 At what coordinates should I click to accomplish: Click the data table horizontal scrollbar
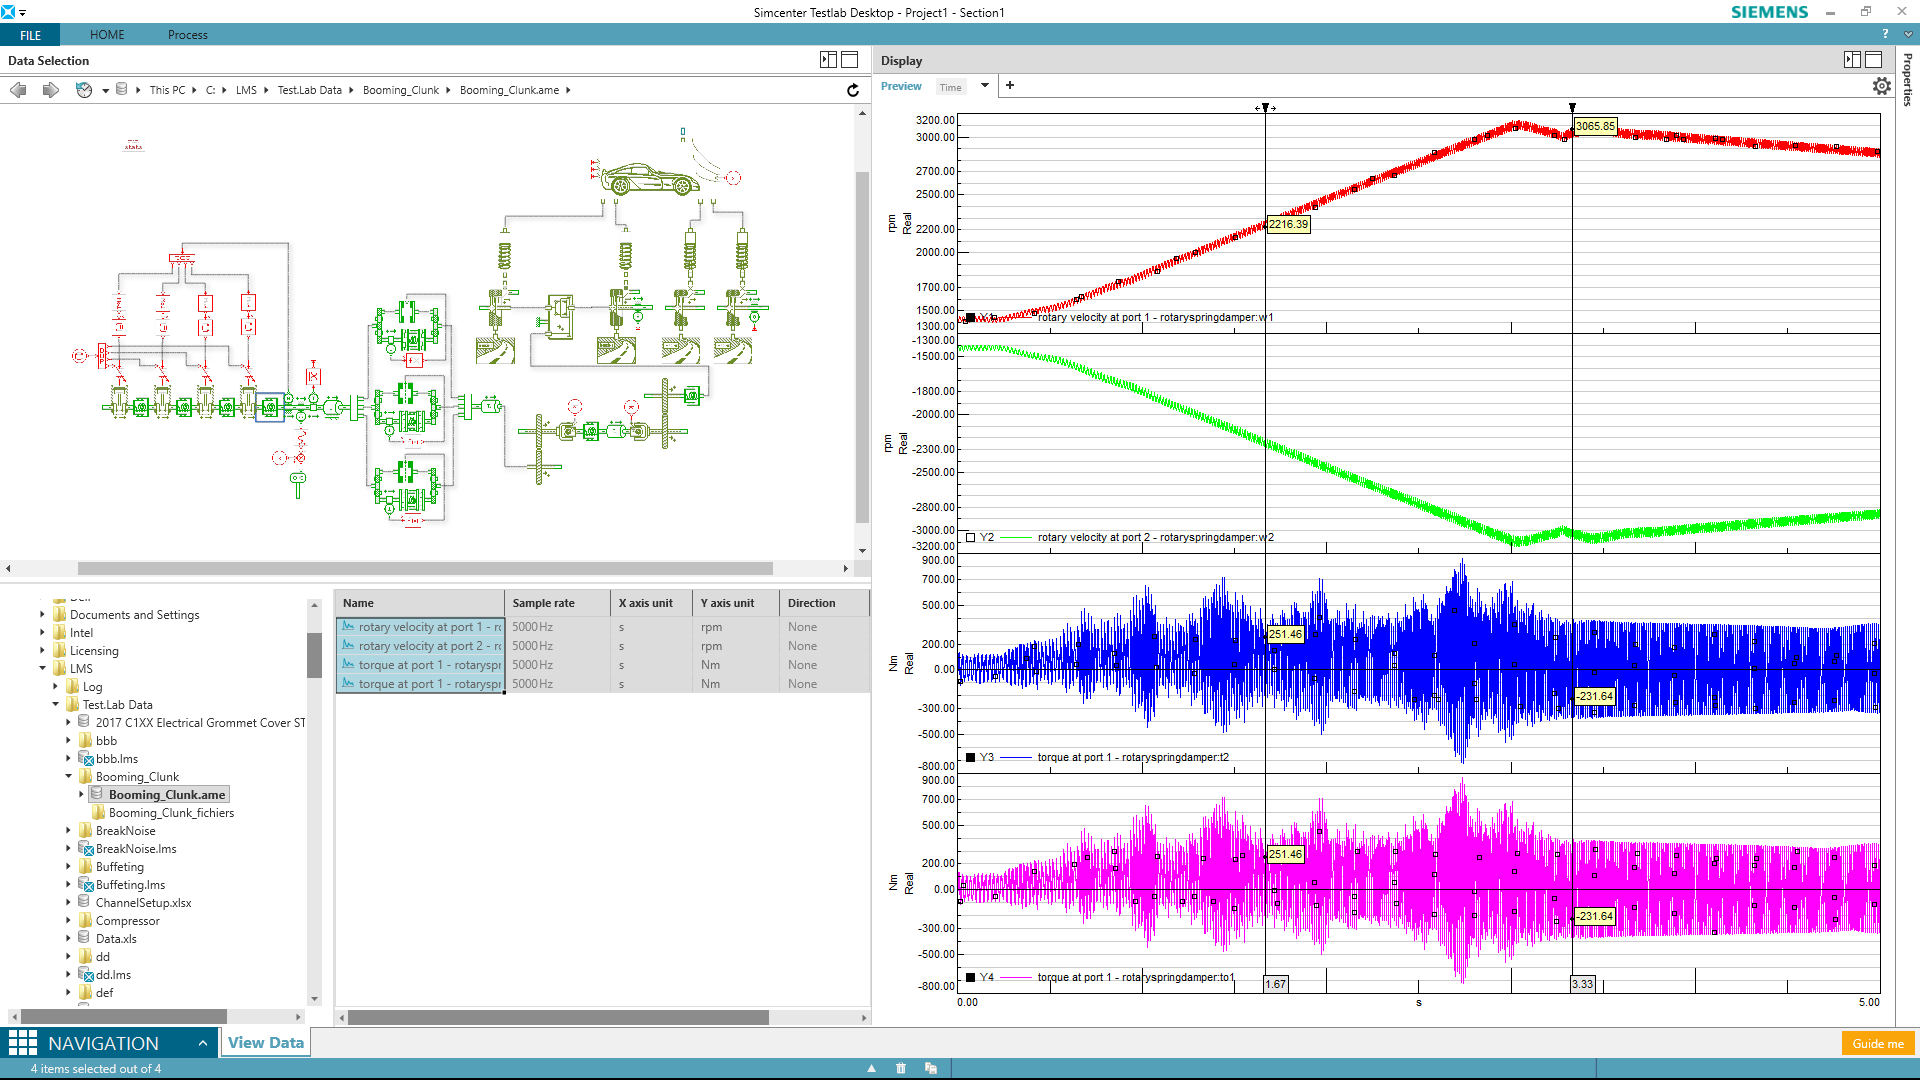[x=558, y=1017]
